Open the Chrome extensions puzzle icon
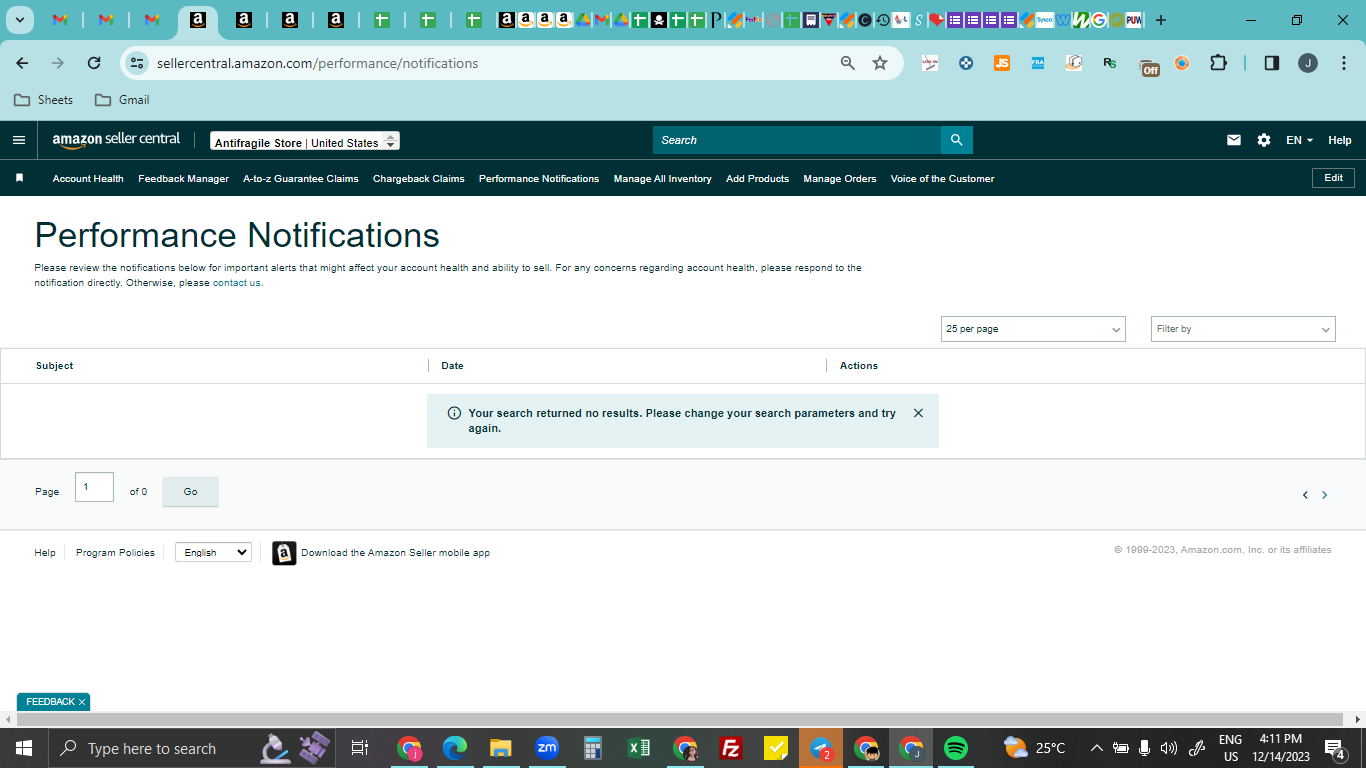Image resolution: width=1366 pixels, height=768 pixels. pos(1218,63)
